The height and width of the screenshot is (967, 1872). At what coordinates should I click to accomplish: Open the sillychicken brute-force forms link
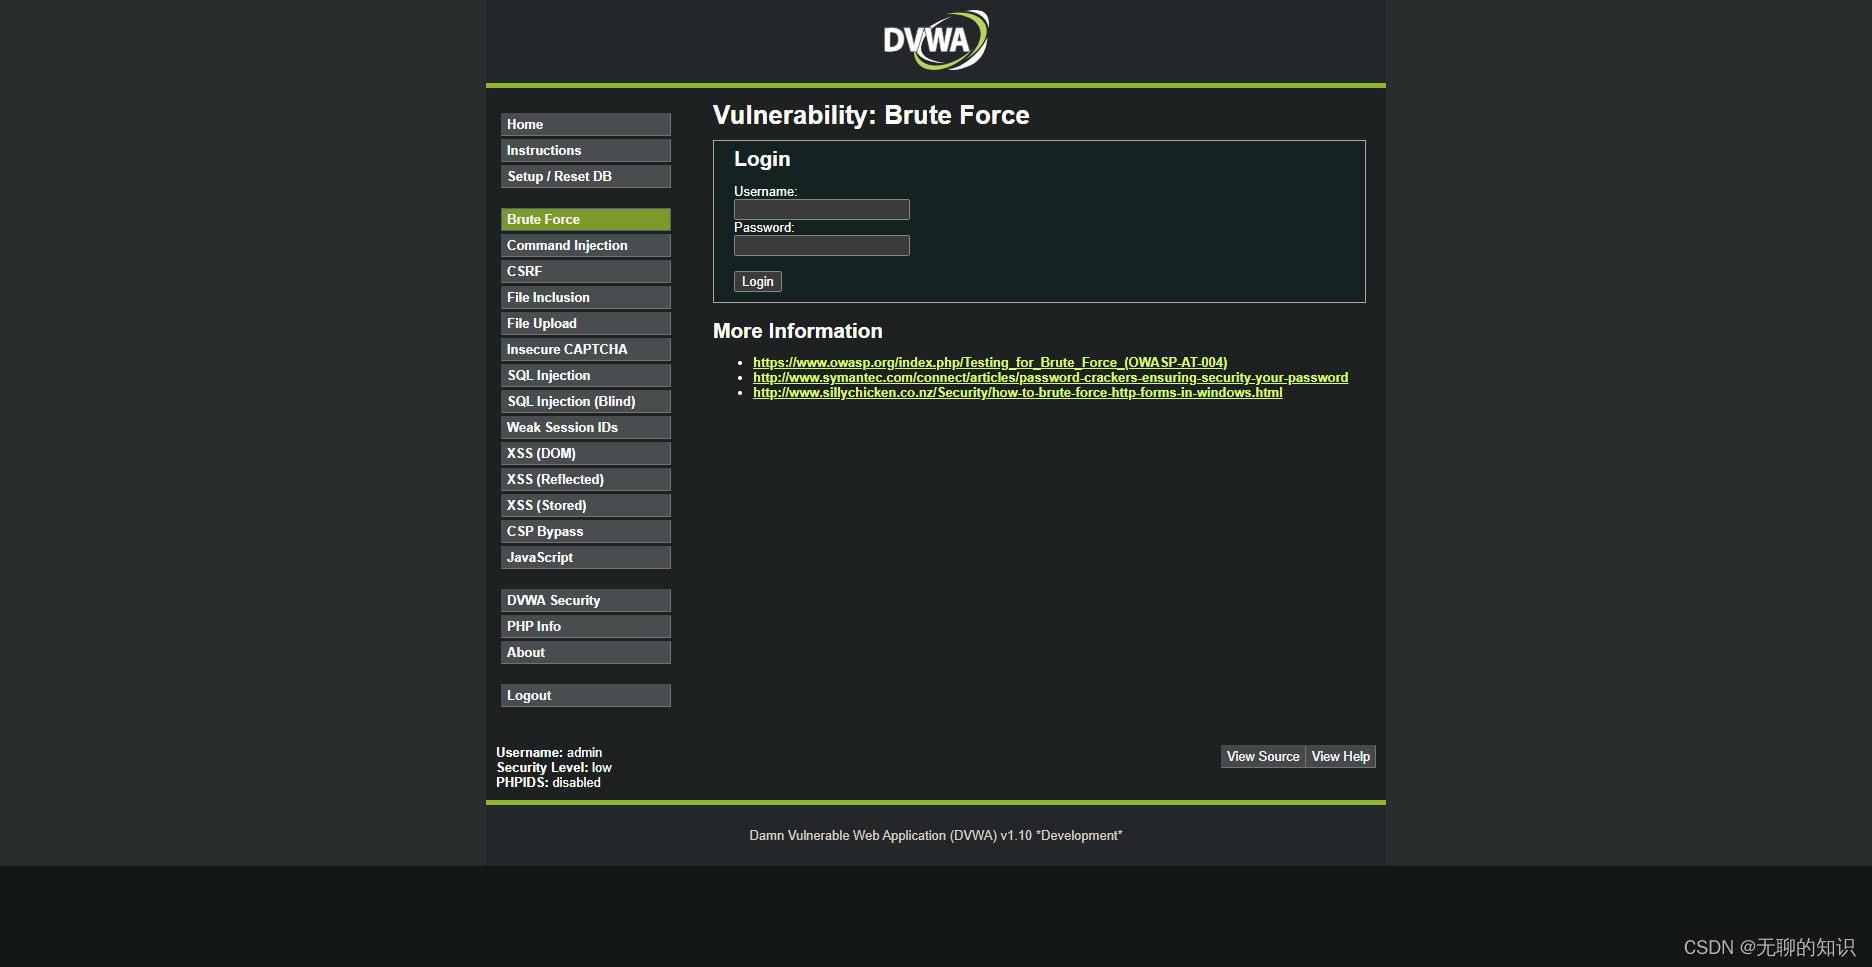(1017, 392)
